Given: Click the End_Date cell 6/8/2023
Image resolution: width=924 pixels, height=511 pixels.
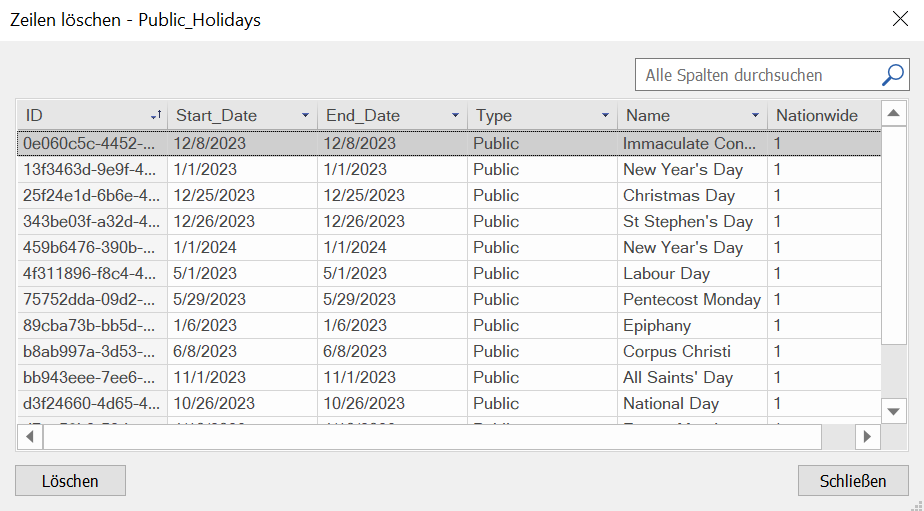Looking at the screenshot, I should click(x=392, y=352).
